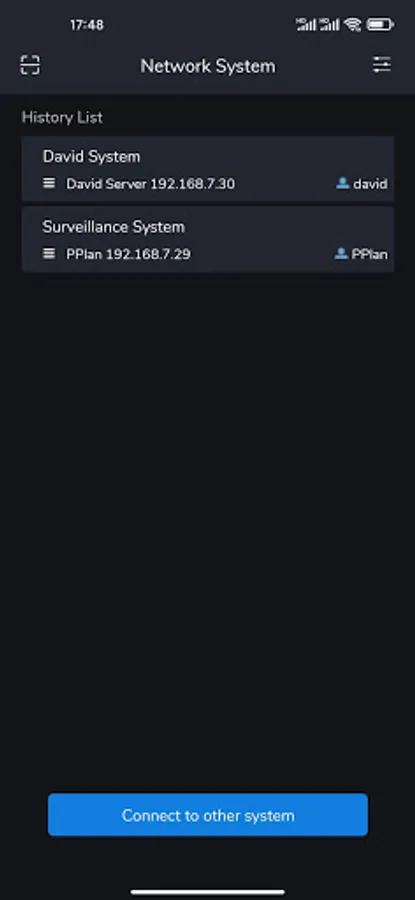
Task: Tap the PPlan username on the right
Action: [x=370, y=254]
